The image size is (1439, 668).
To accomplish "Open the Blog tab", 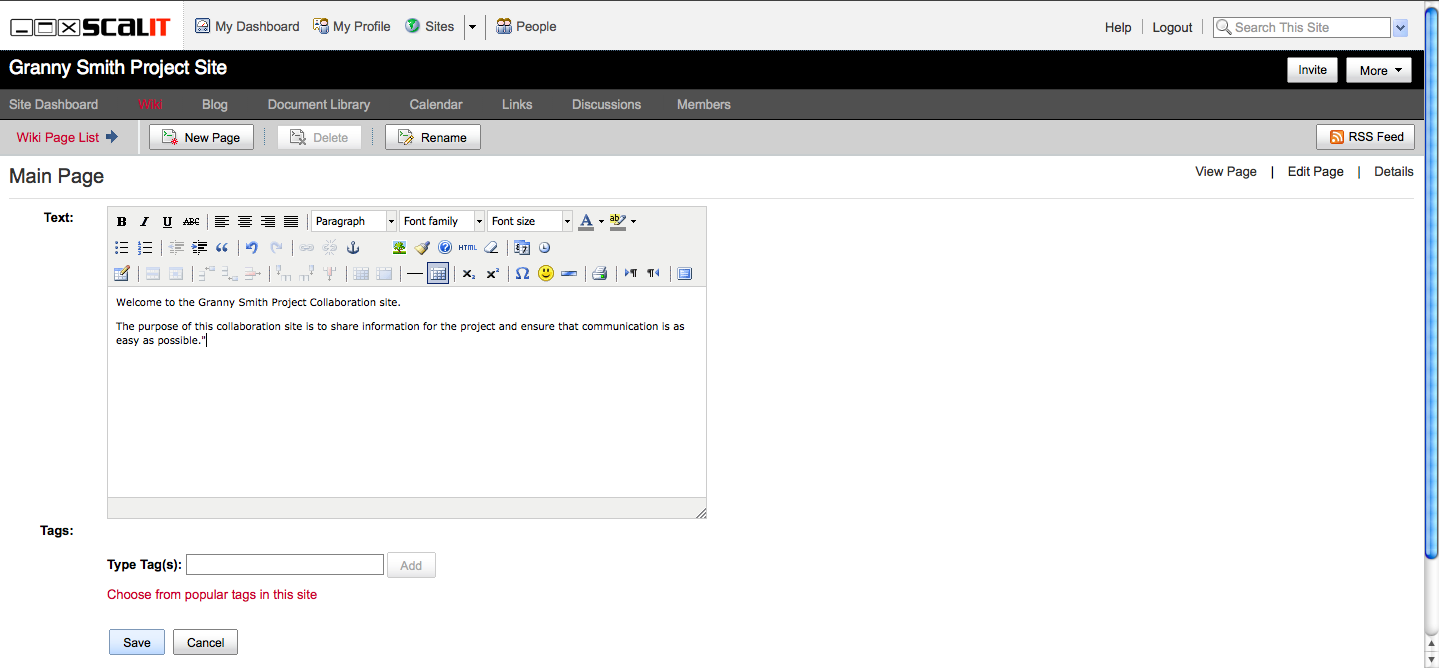I will pos(215,104).
